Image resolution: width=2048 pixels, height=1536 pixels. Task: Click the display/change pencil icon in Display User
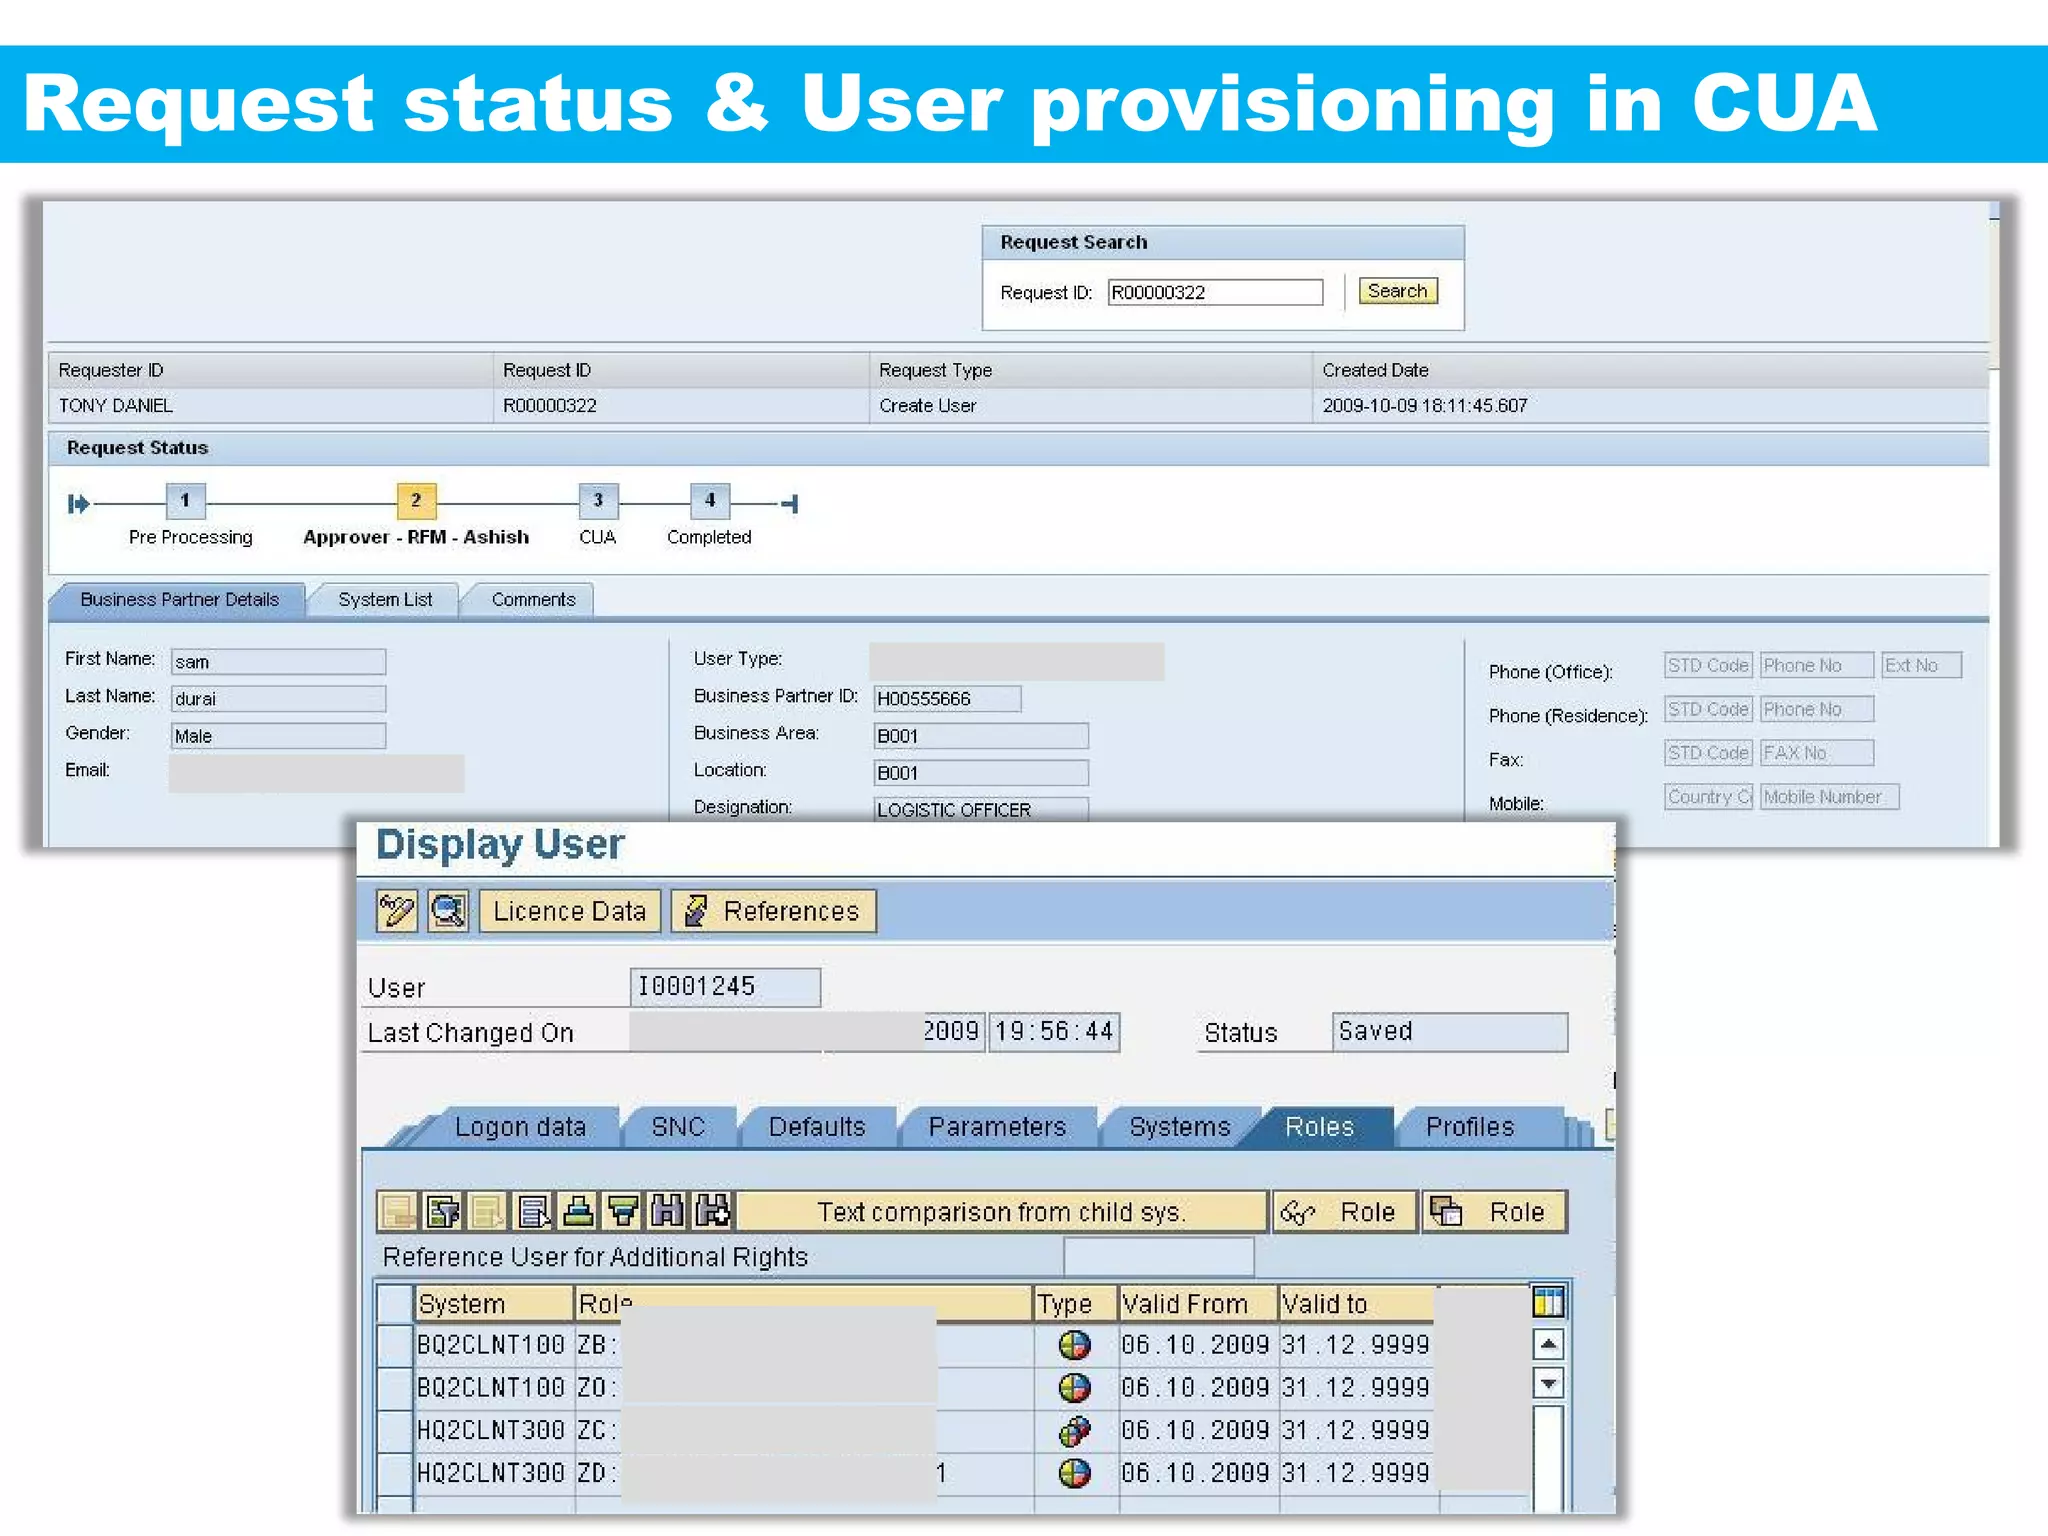click(x=397, y=911)
